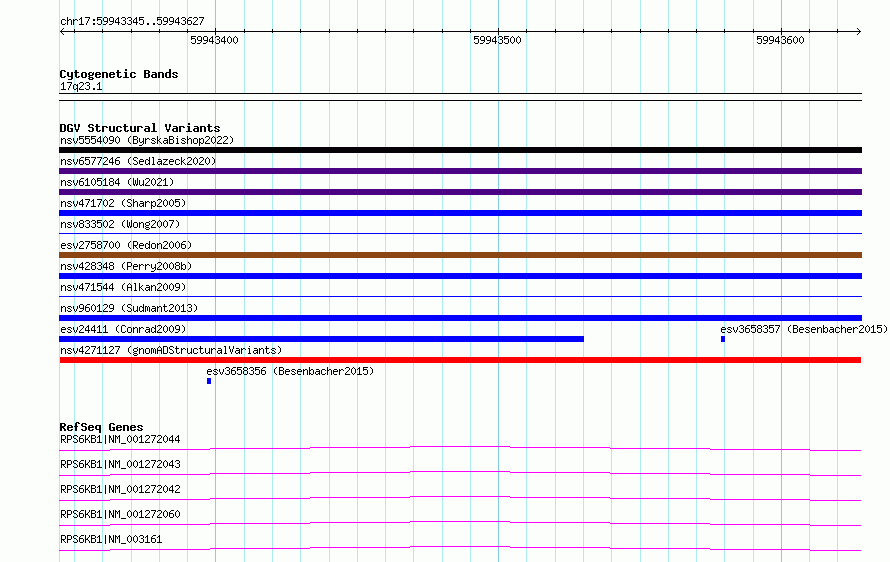Select the blue esv24411 variant bar

321,339
